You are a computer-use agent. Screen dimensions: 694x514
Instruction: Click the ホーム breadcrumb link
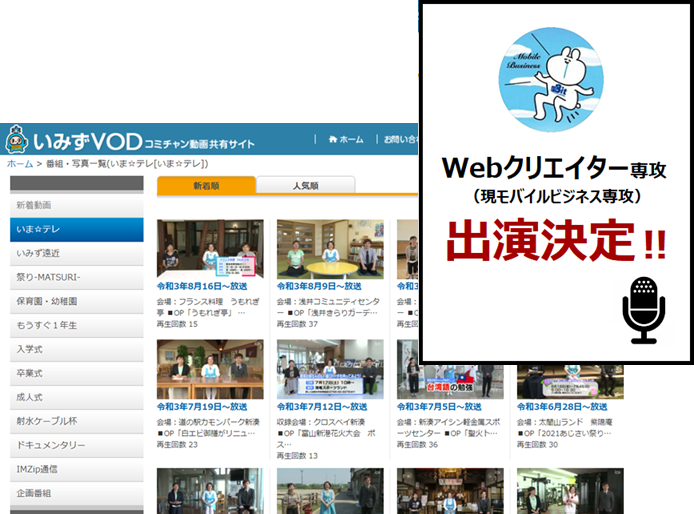[20, 164]
